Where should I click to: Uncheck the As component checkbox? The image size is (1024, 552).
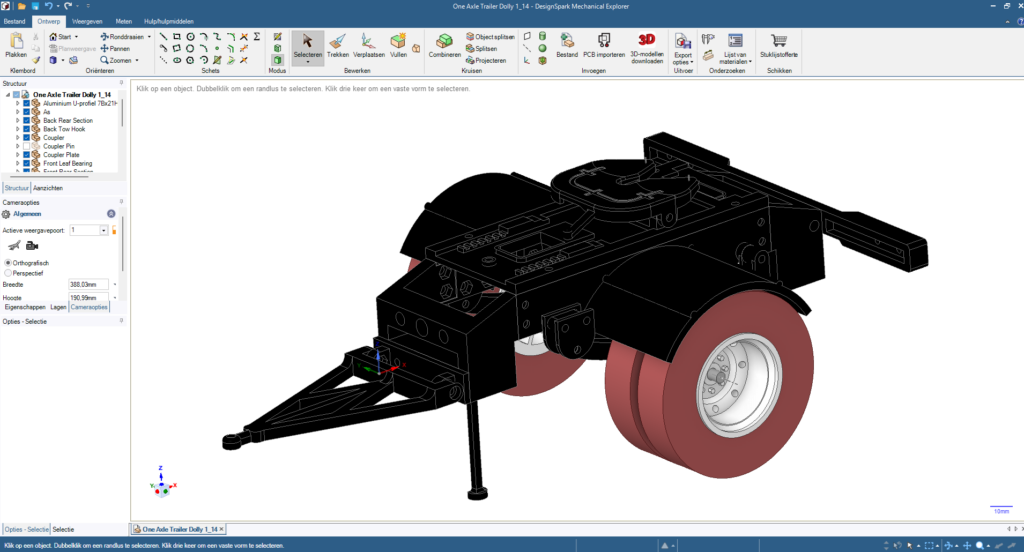tap(27, 112)
